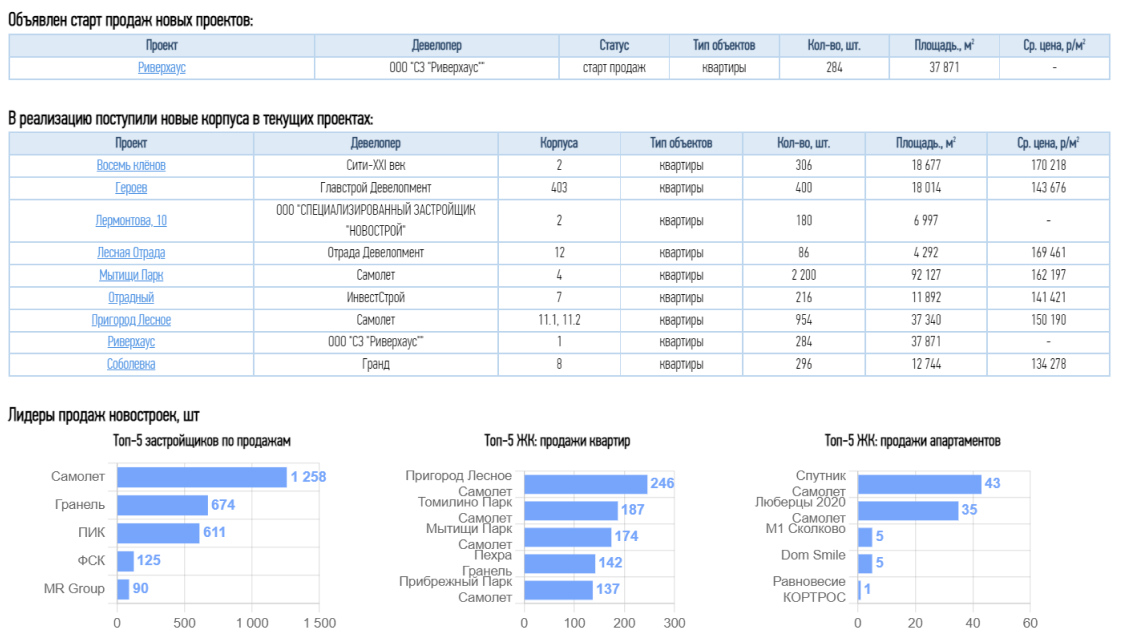Select the Самолет bar showing 1 258
The width and height of the screenshot is (1123, 638).
[201, 477]
